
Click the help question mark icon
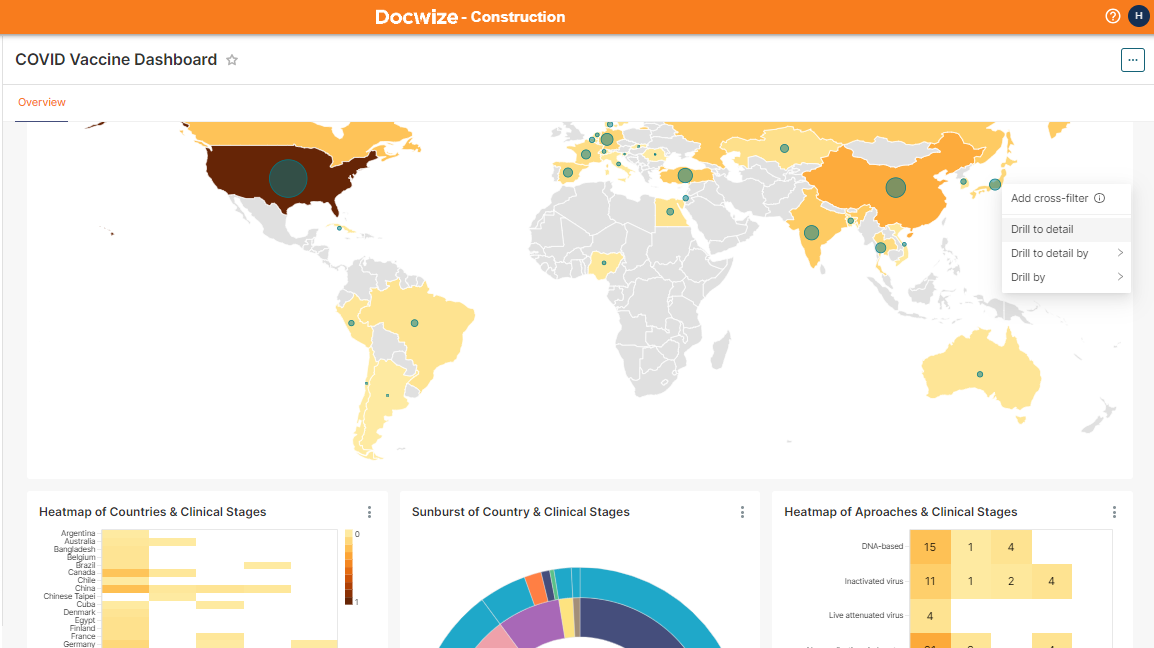(x=1112, y=16)
